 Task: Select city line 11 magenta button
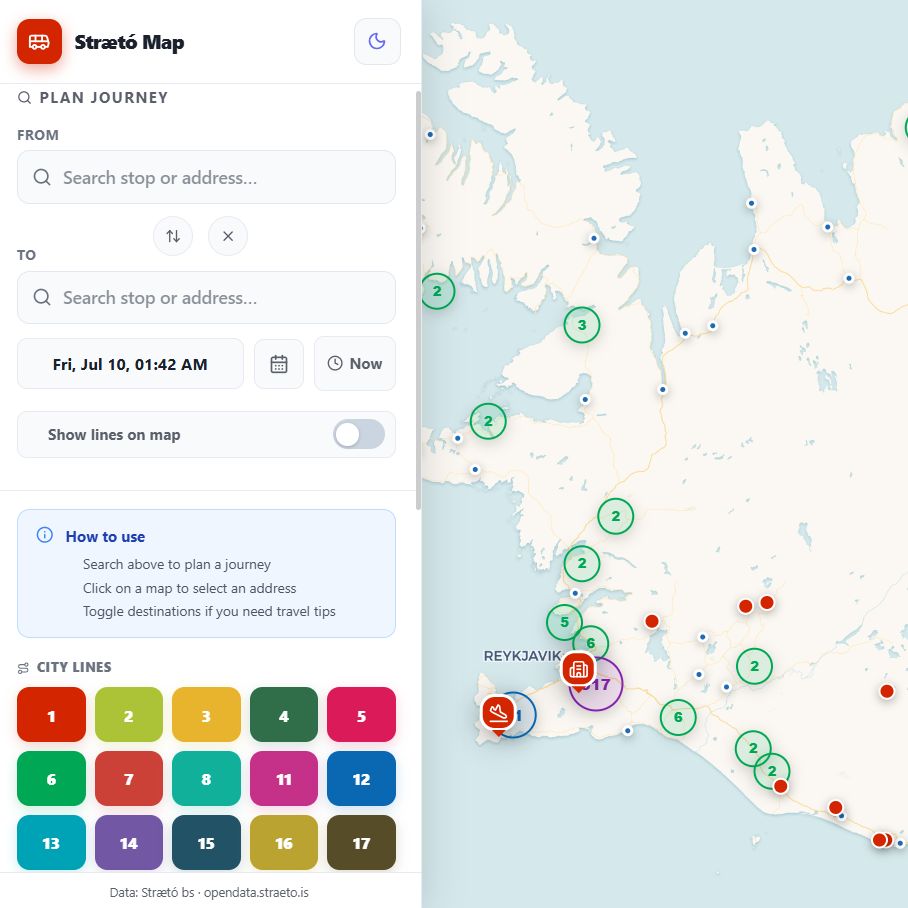pyautogui.click(x=284, y=778)
